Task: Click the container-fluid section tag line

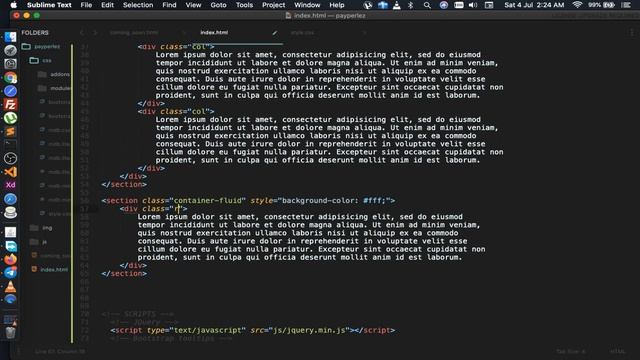Action: 248,200
